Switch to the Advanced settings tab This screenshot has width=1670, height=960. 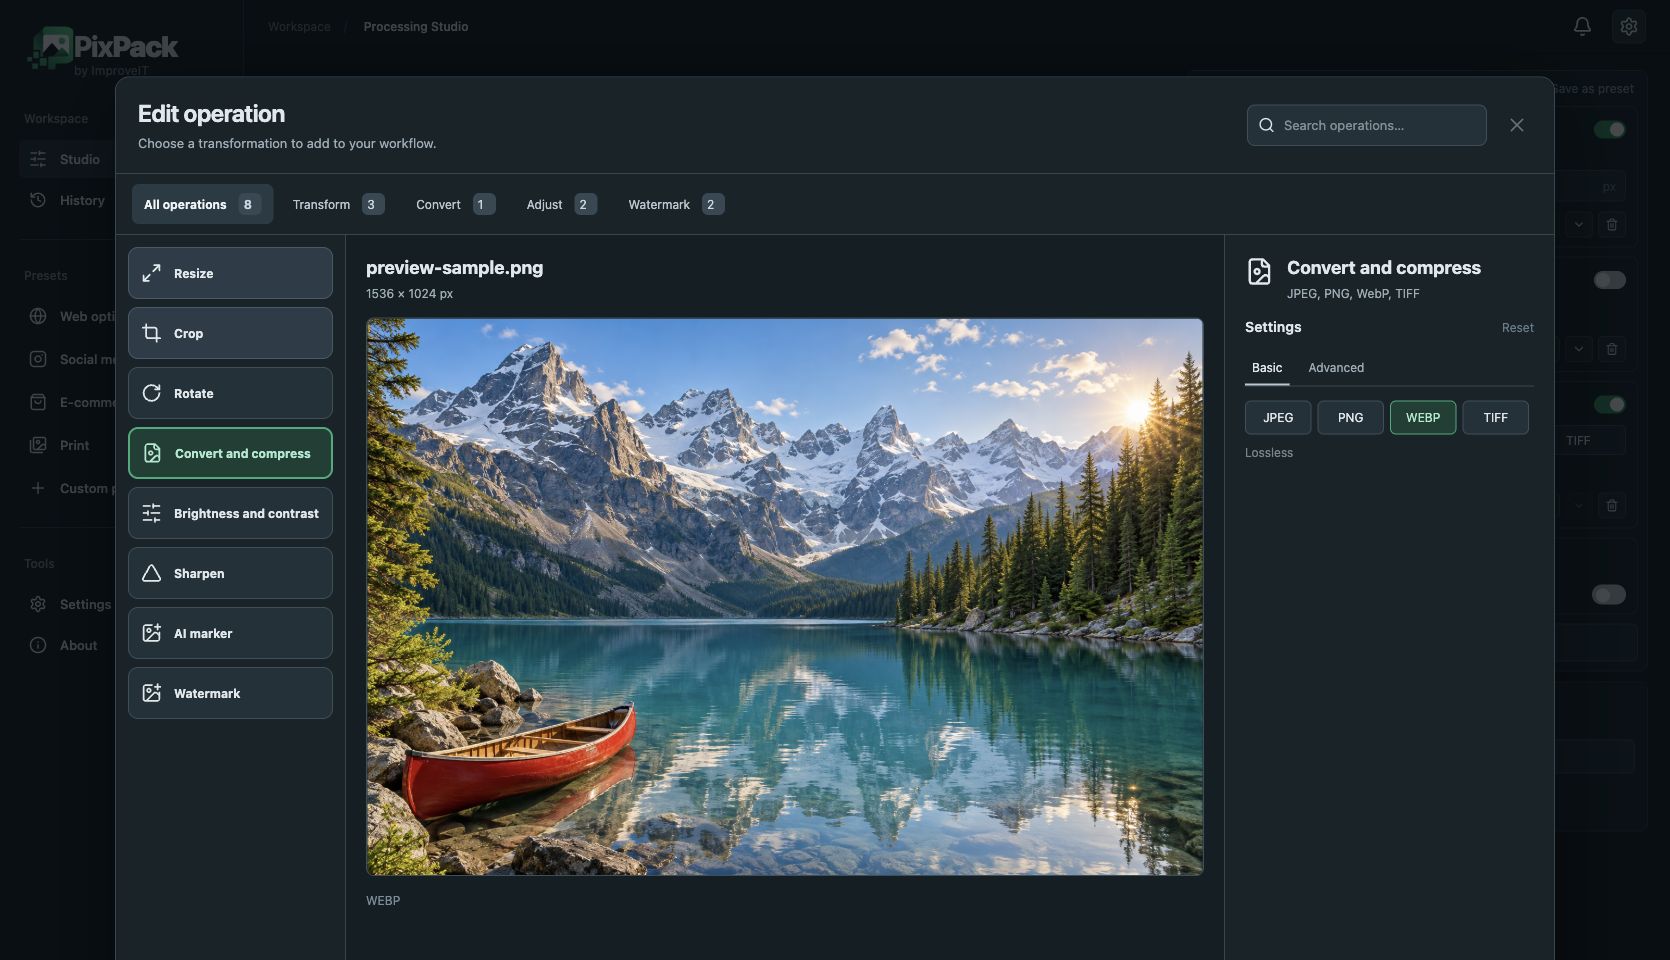tap(1336, 367)
